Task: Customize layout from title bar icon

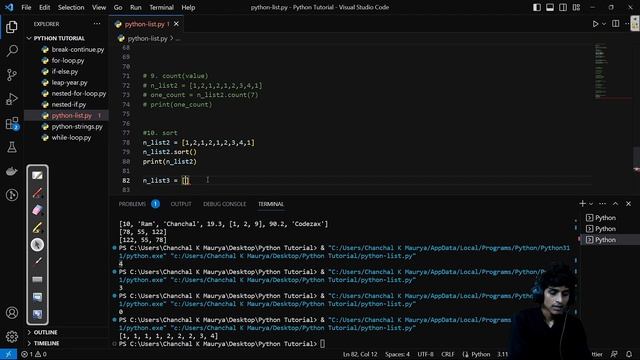Action: coord(576,7)
